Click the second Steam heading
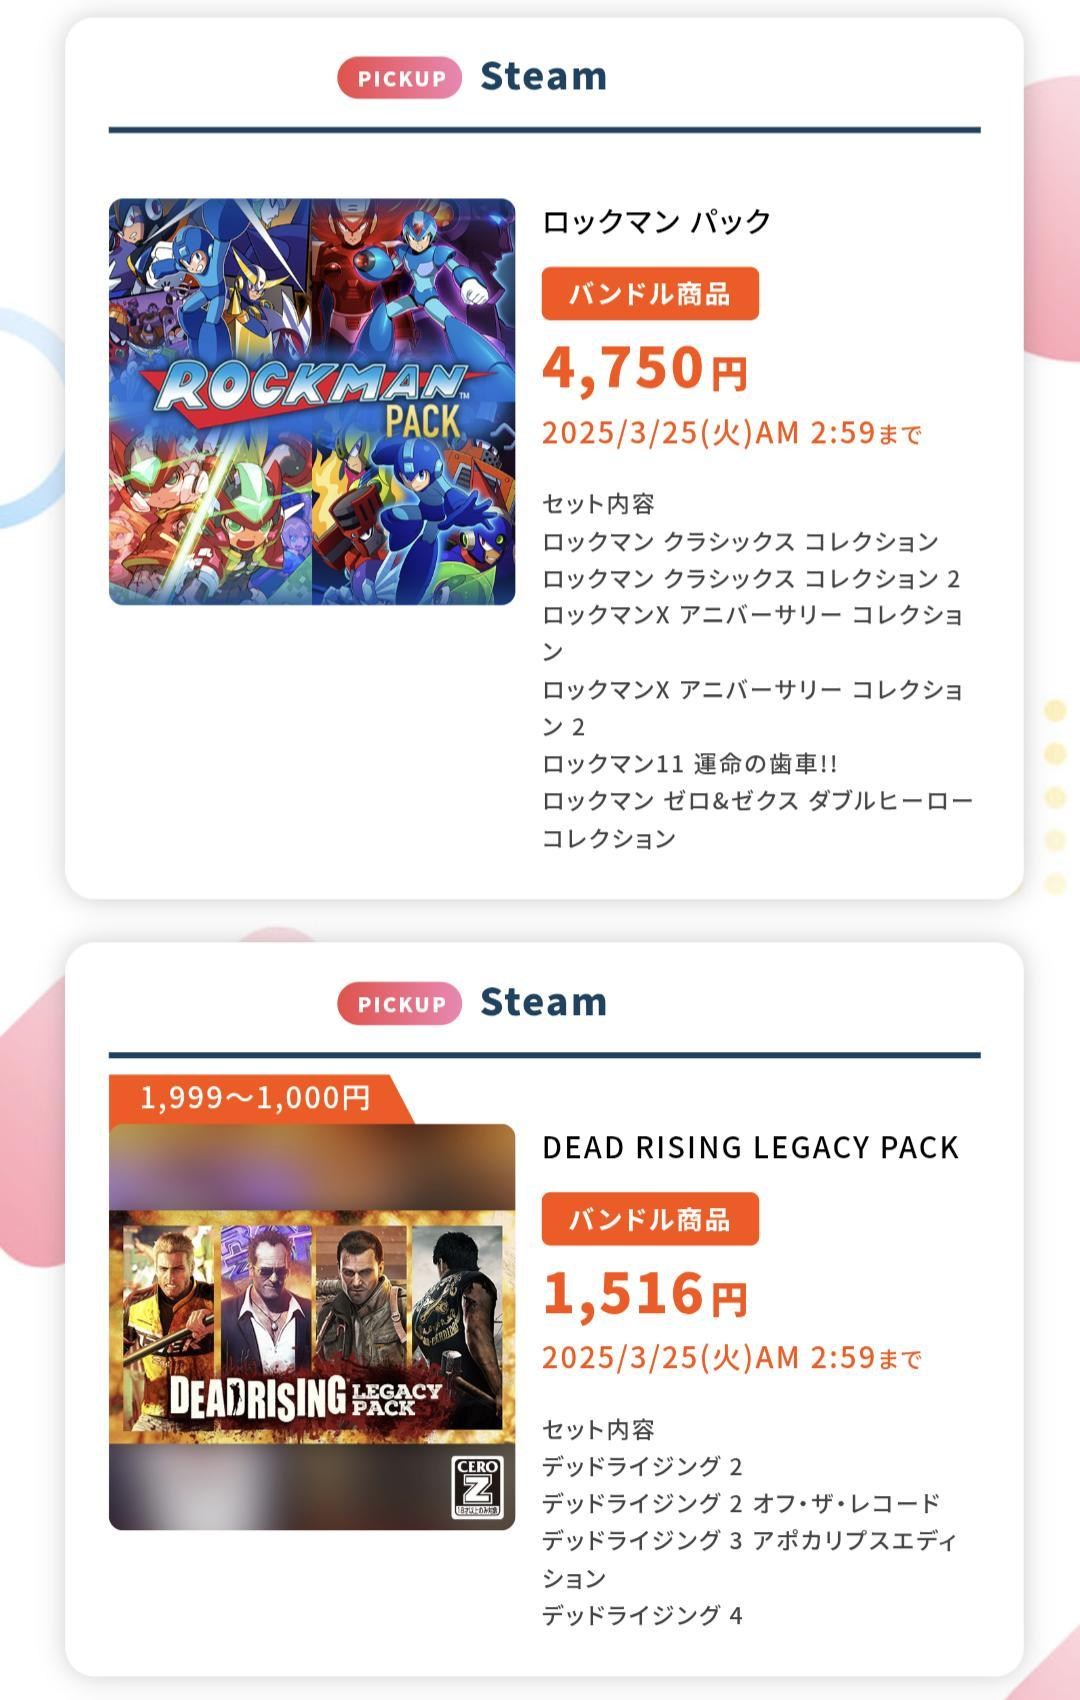 [543, 1002]
